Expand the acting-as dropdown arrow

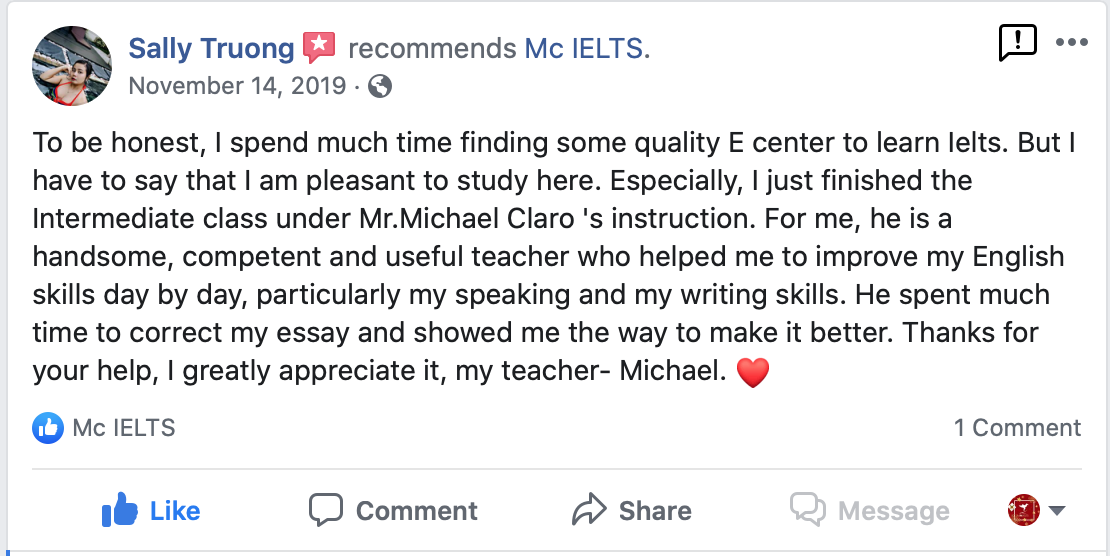click(x=1056, y=511)
